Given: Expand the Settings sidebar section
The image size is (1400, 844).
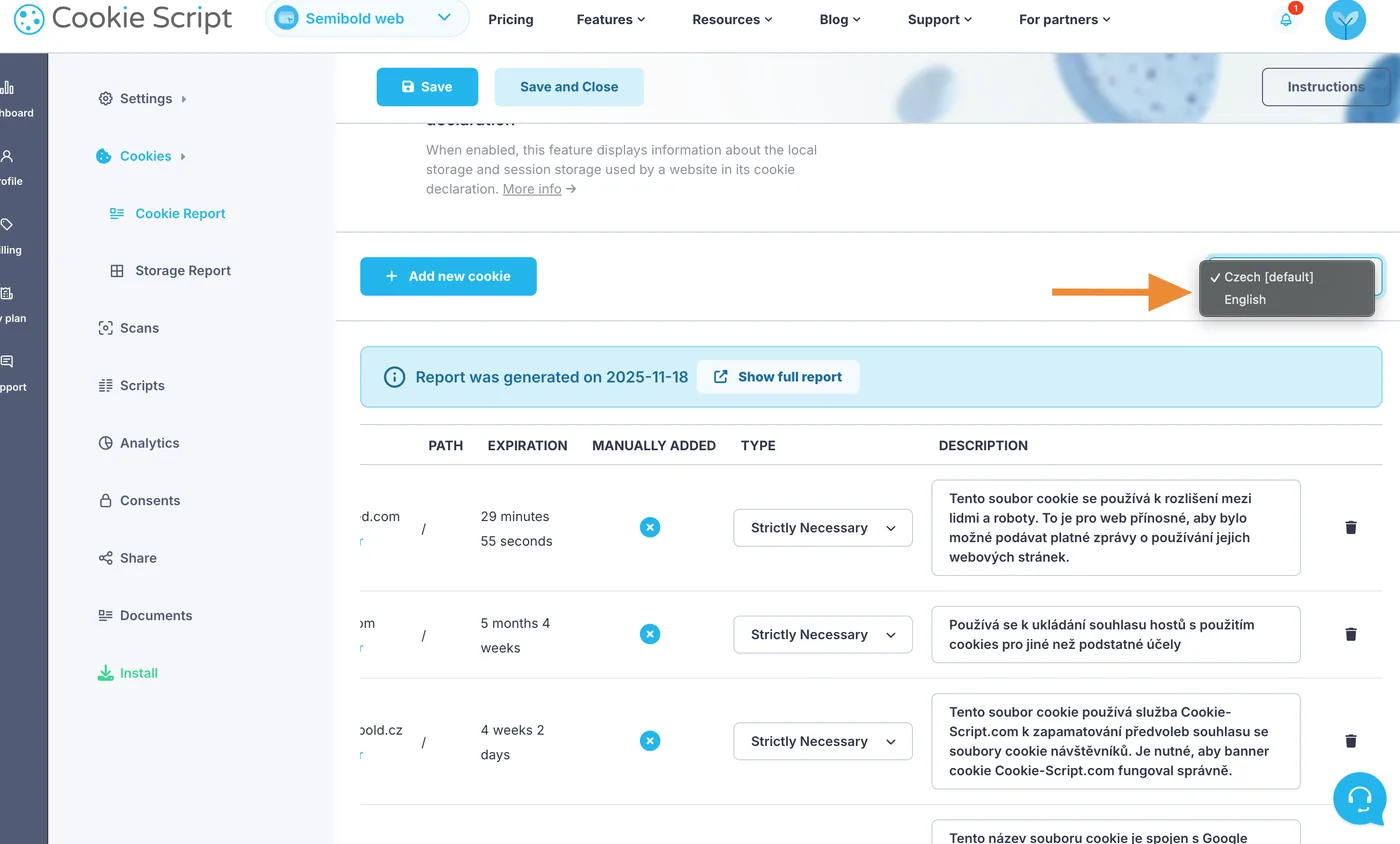Looking at the screenshot, I should (143, 98).
